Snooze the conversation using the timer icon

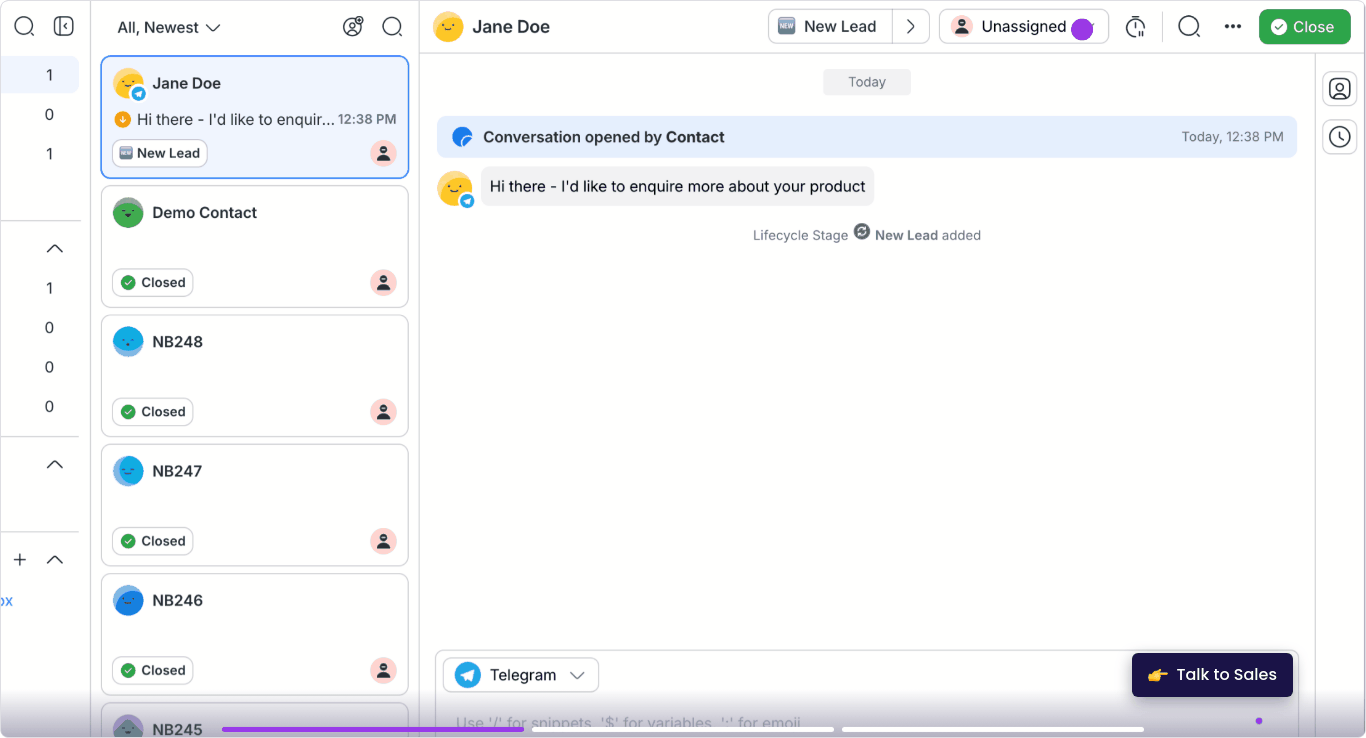[x=1136, y=26]
